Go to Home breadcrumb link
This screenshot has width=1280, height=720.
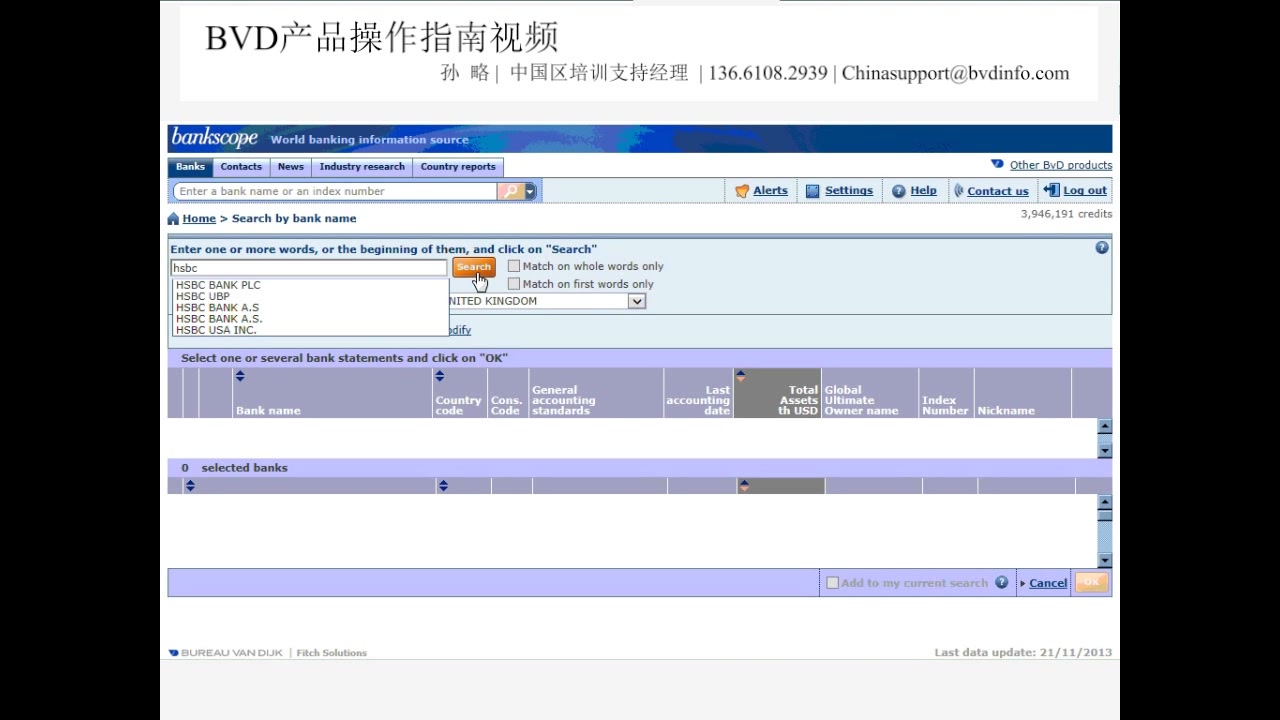(x=199, y=218)
